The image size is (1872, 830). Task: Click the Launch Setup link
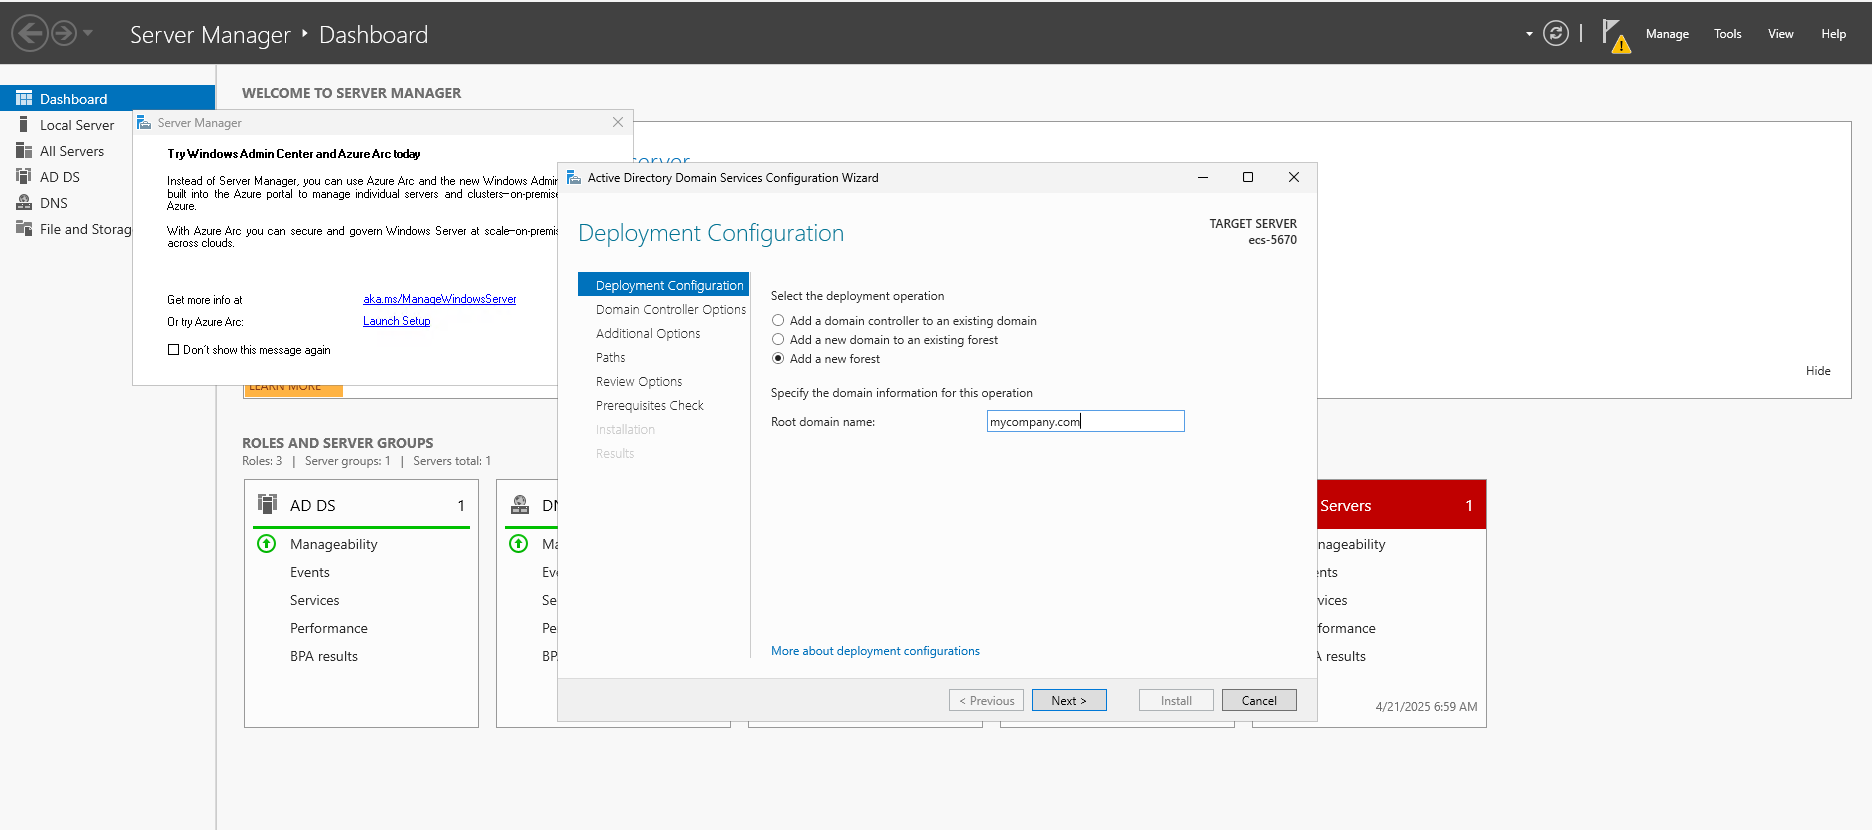(396, 321)
